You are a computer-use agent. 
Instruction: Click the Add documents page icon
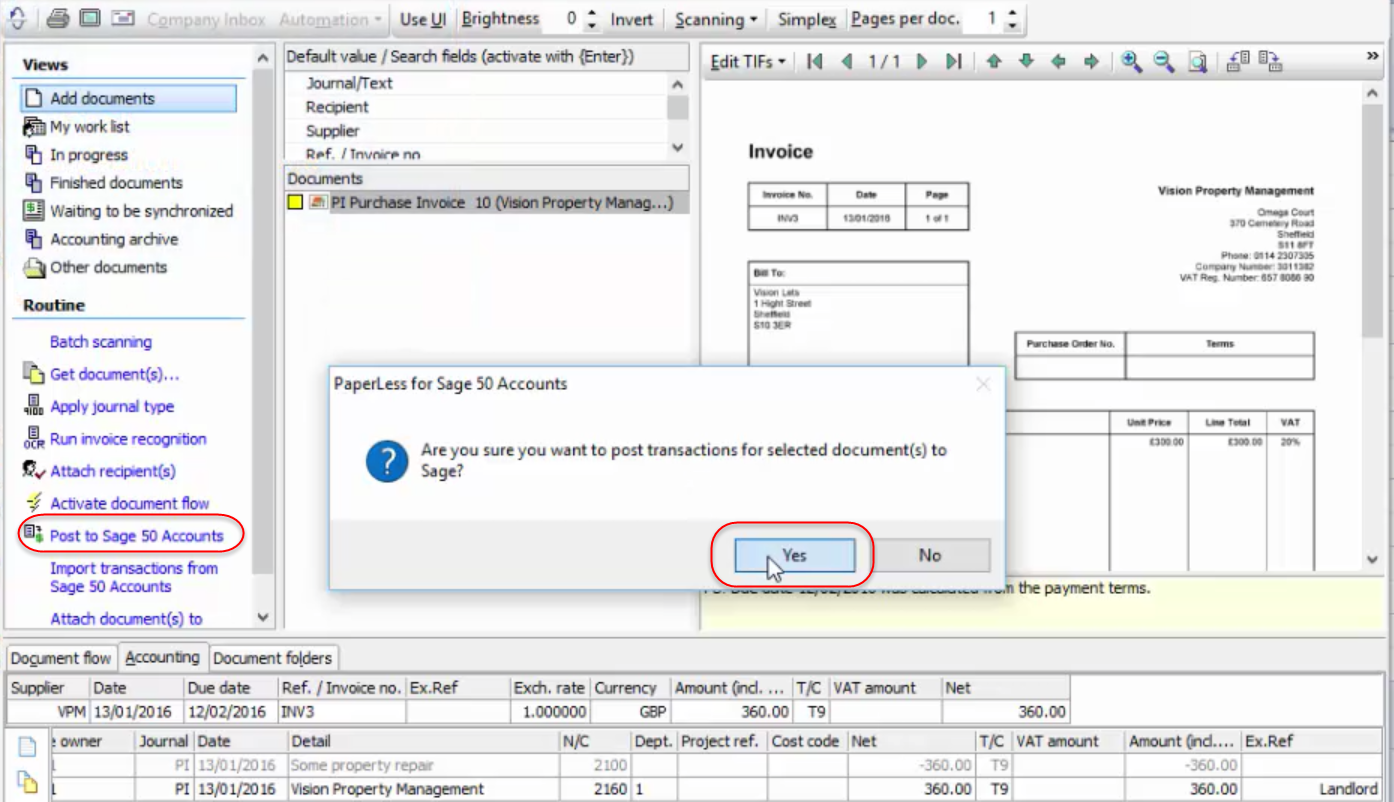pos(33,98)
